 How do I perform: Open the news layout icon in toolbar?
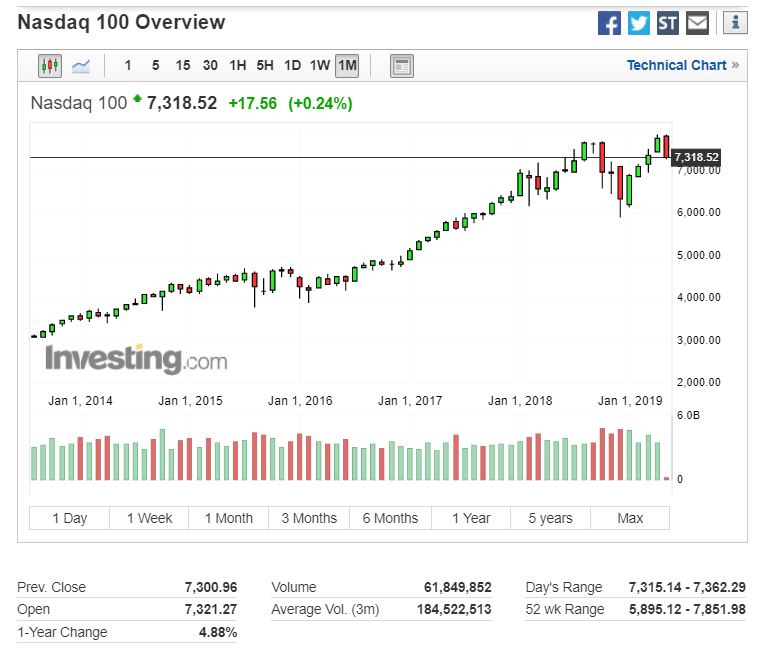point(401,66)
